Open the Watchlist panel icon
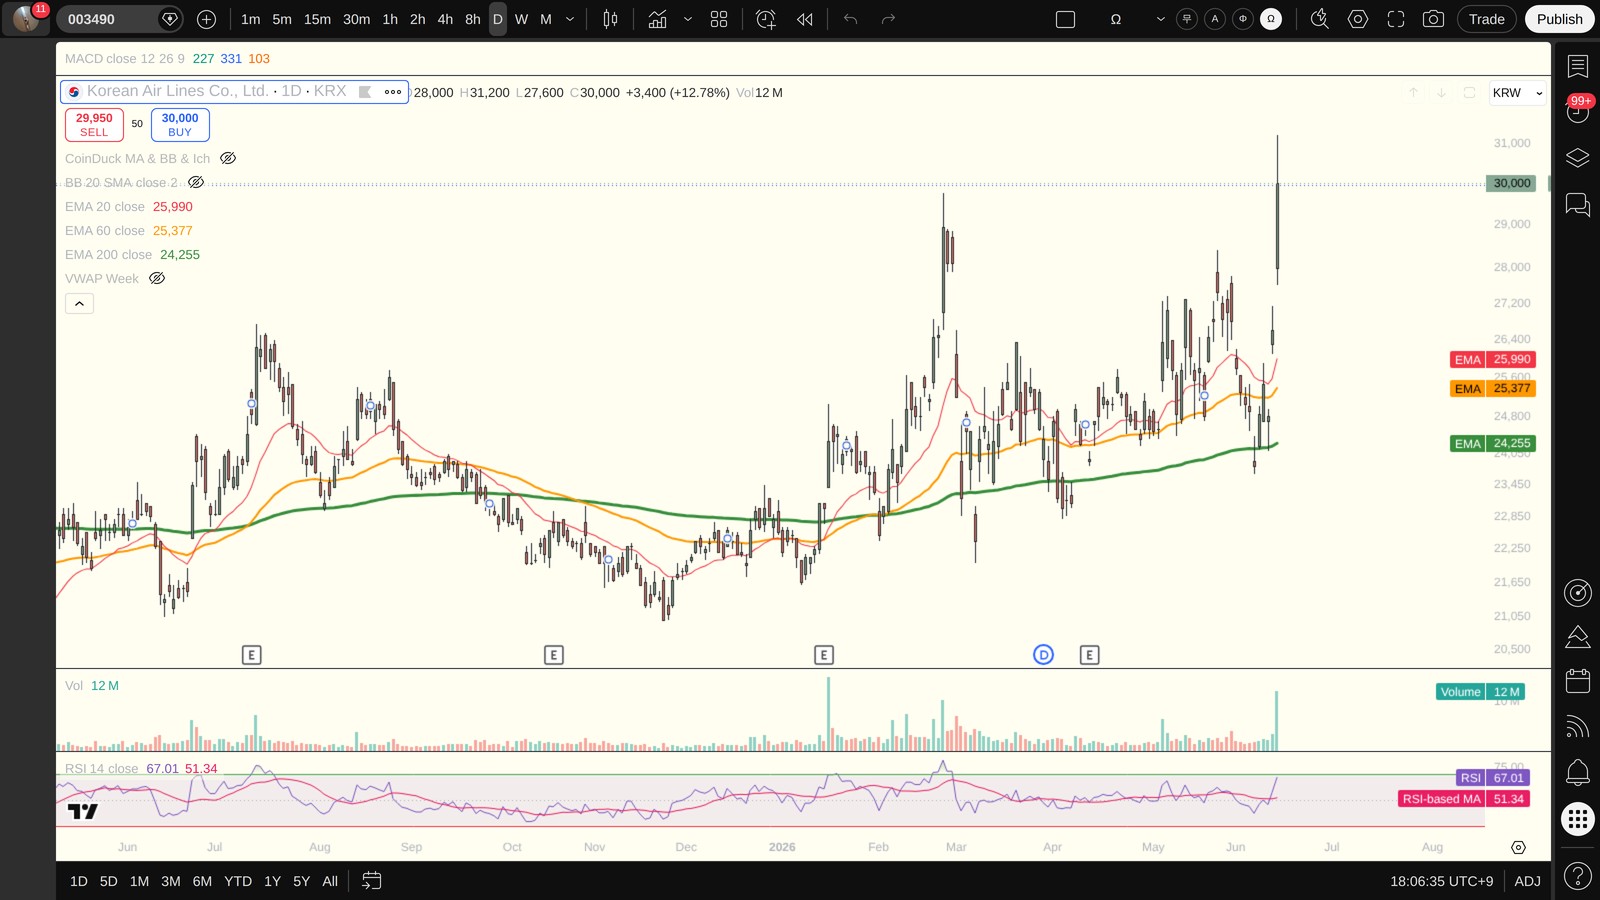Screen dimensions: 1600x900 [1578, 67]
